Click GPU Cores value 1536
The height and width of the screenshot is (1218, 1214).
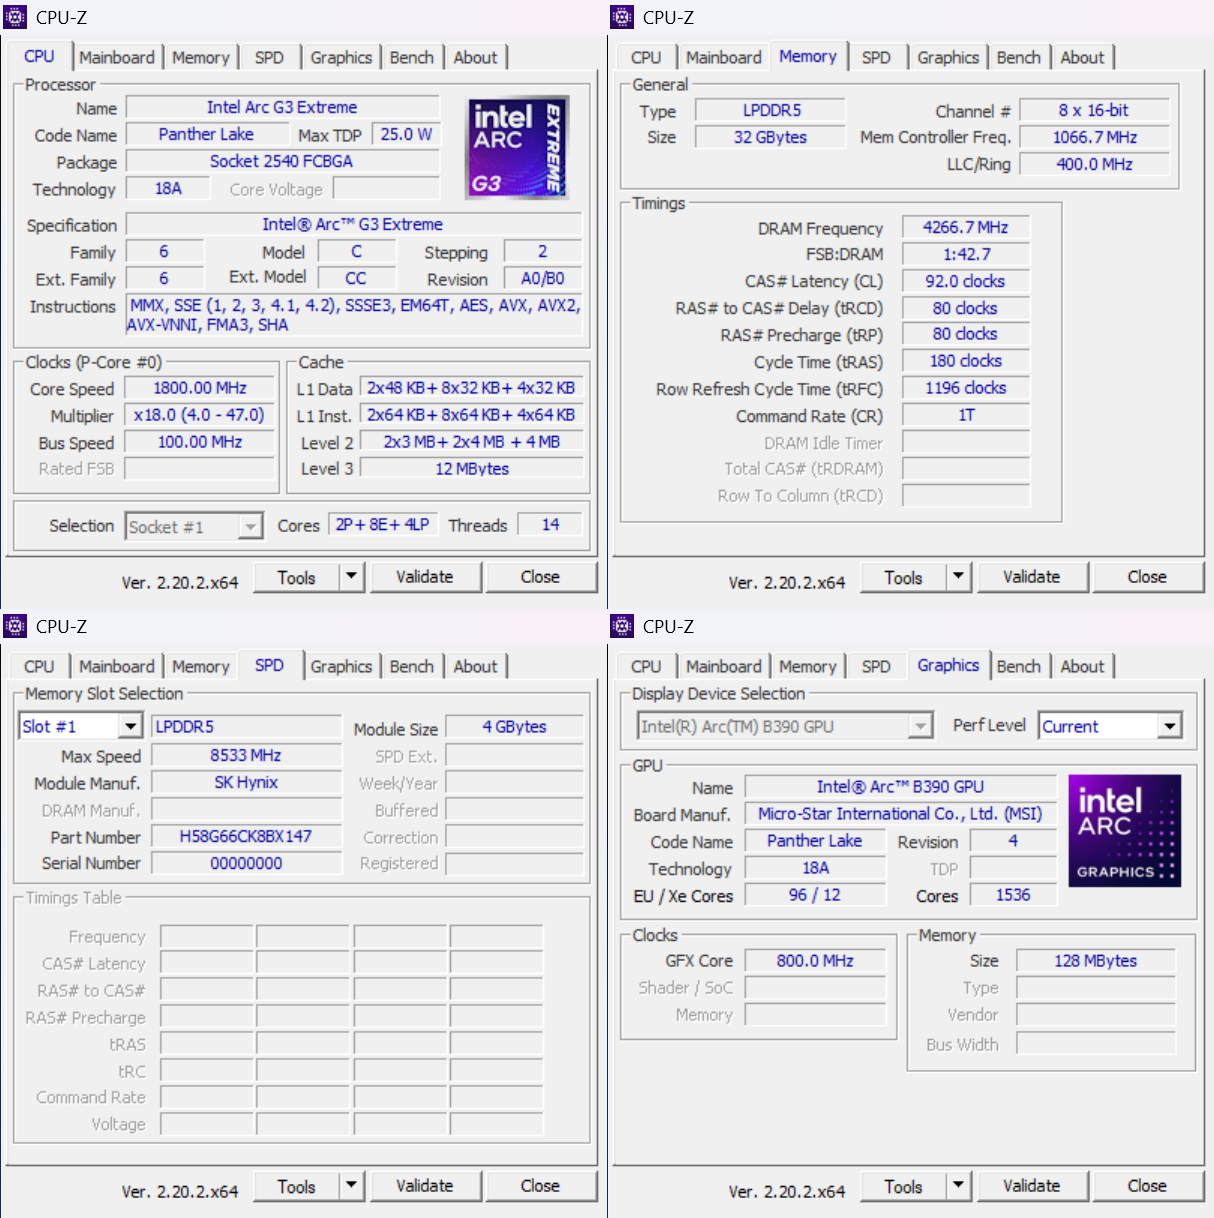(1013, 895)
